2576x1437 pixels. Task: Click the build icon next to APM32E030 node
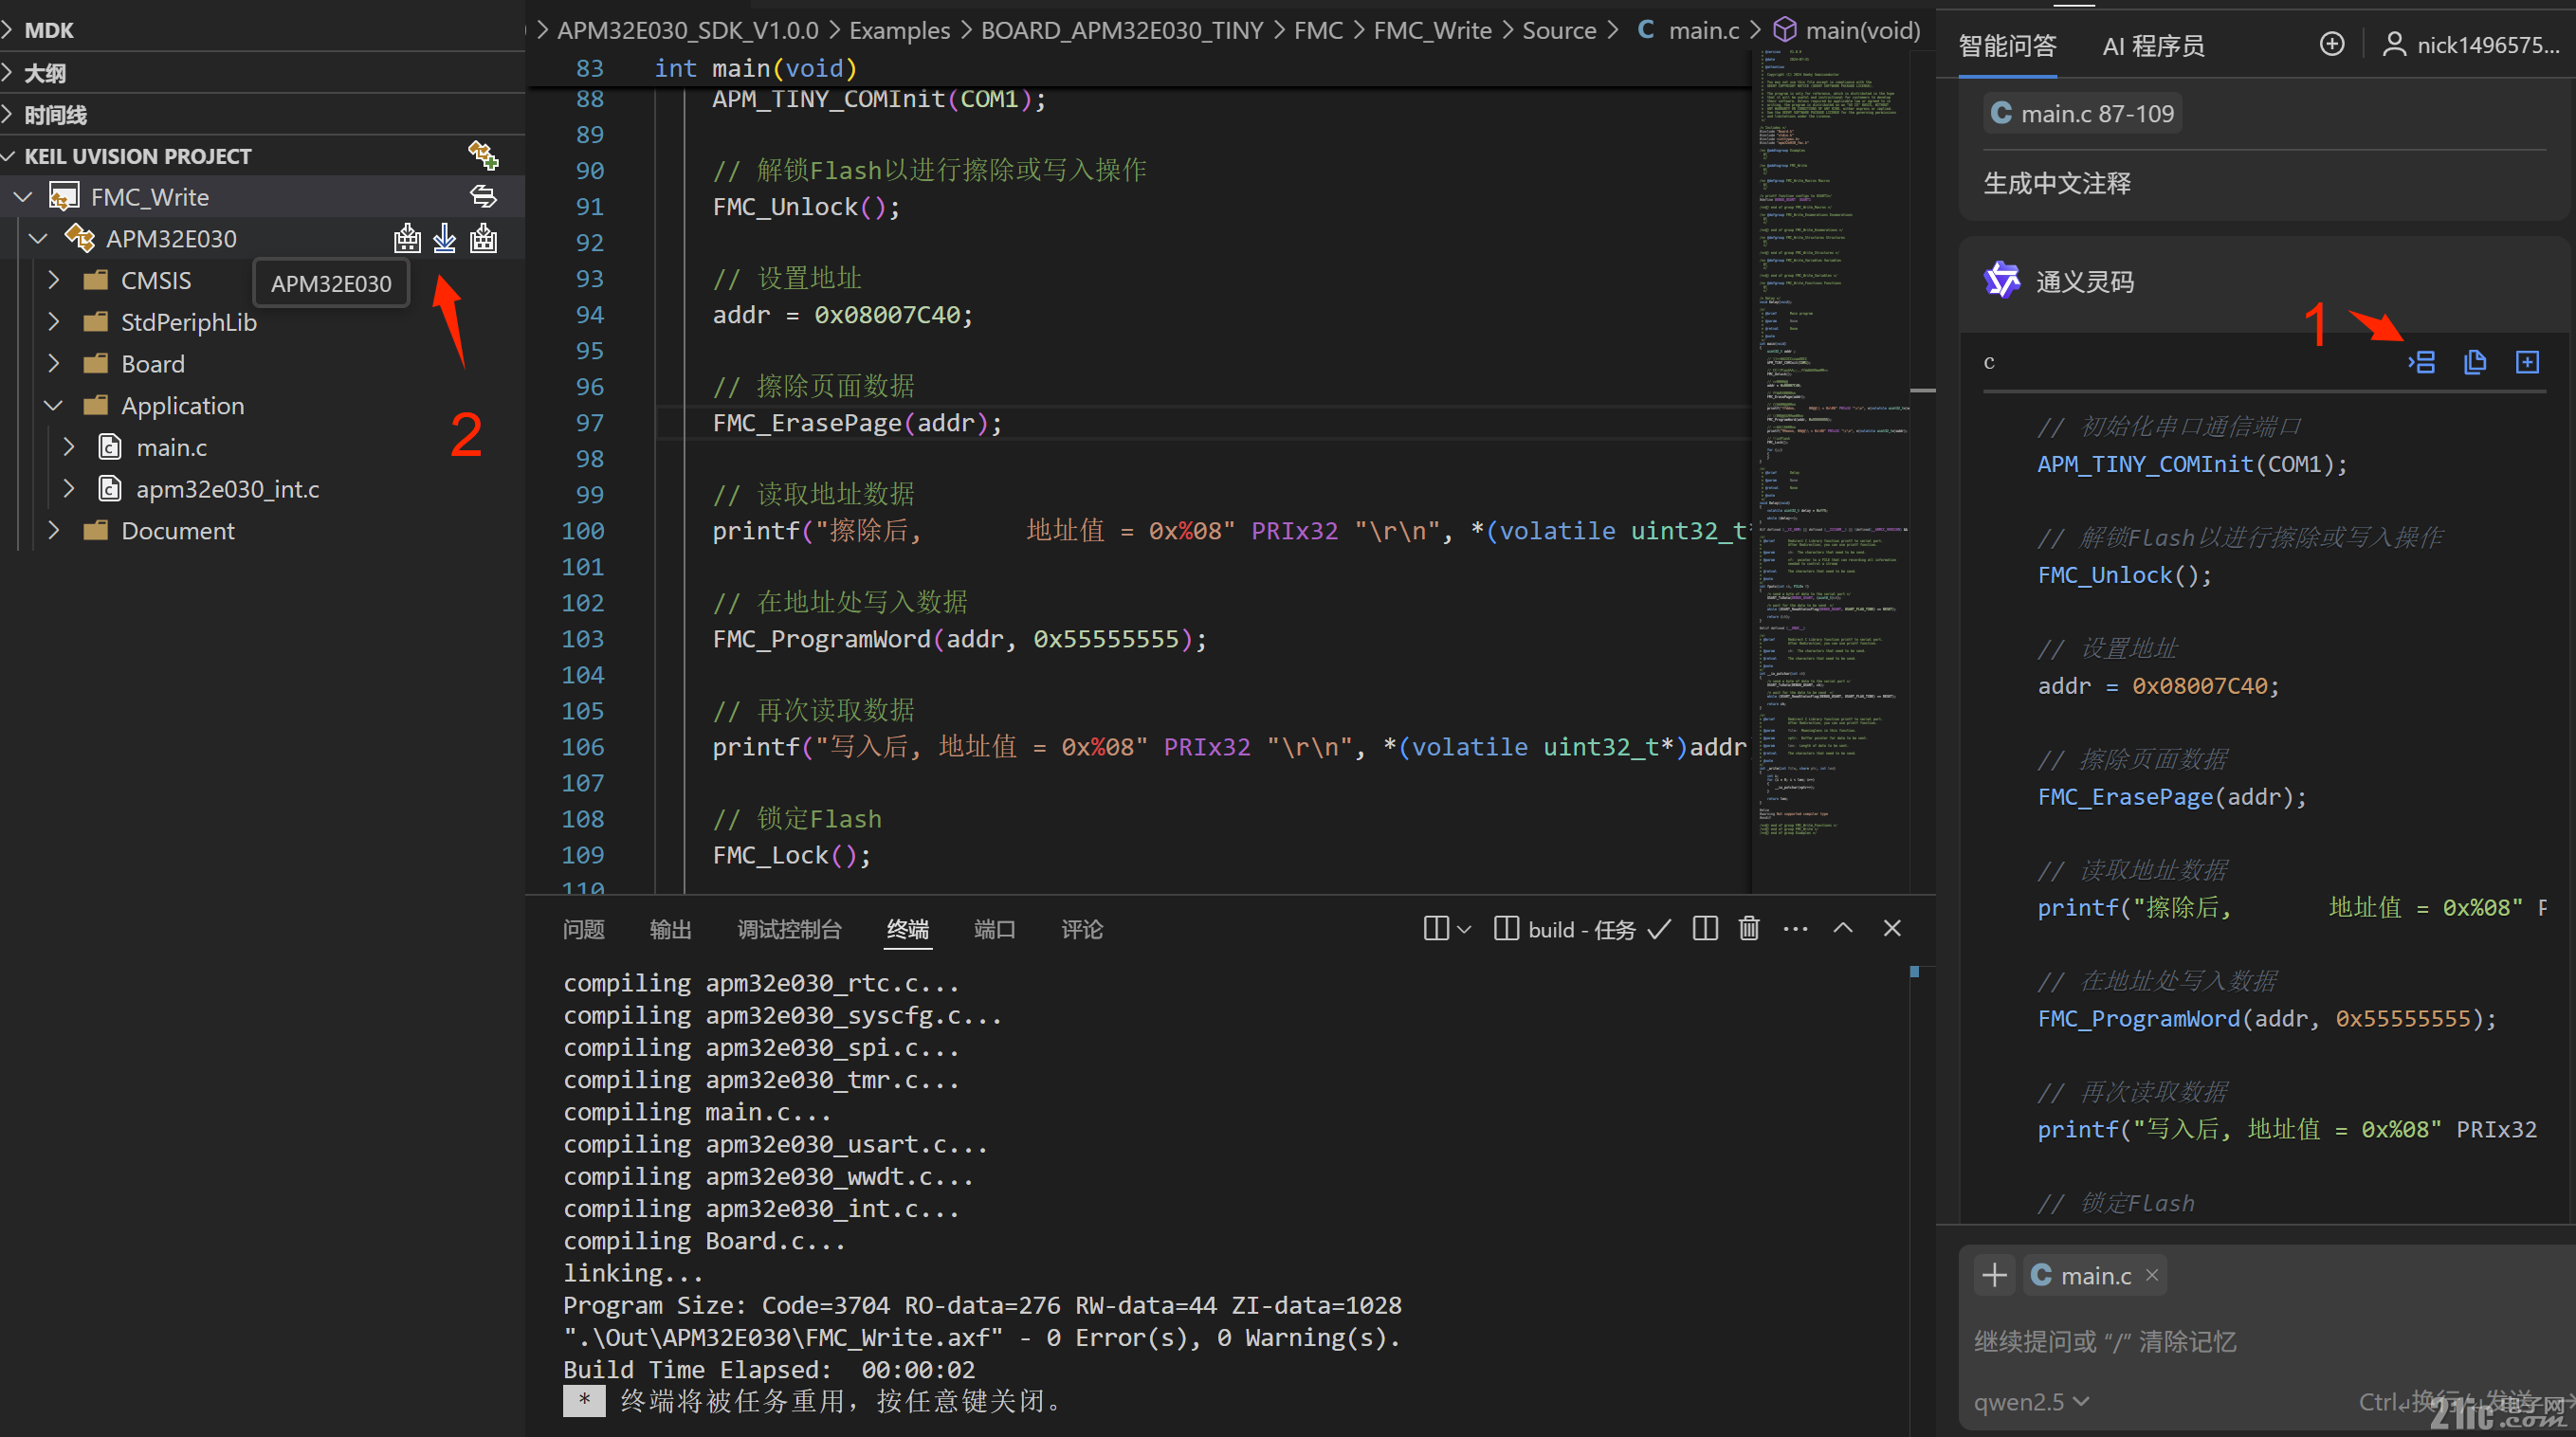pyautogui.click(x=407, y=238)
